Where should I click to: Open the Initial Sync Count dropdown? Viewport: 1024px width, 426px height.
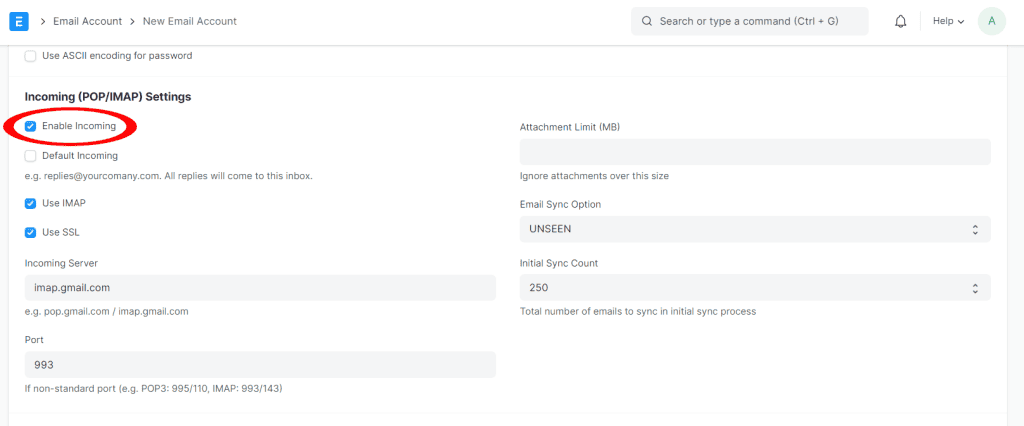click(755, 288)
